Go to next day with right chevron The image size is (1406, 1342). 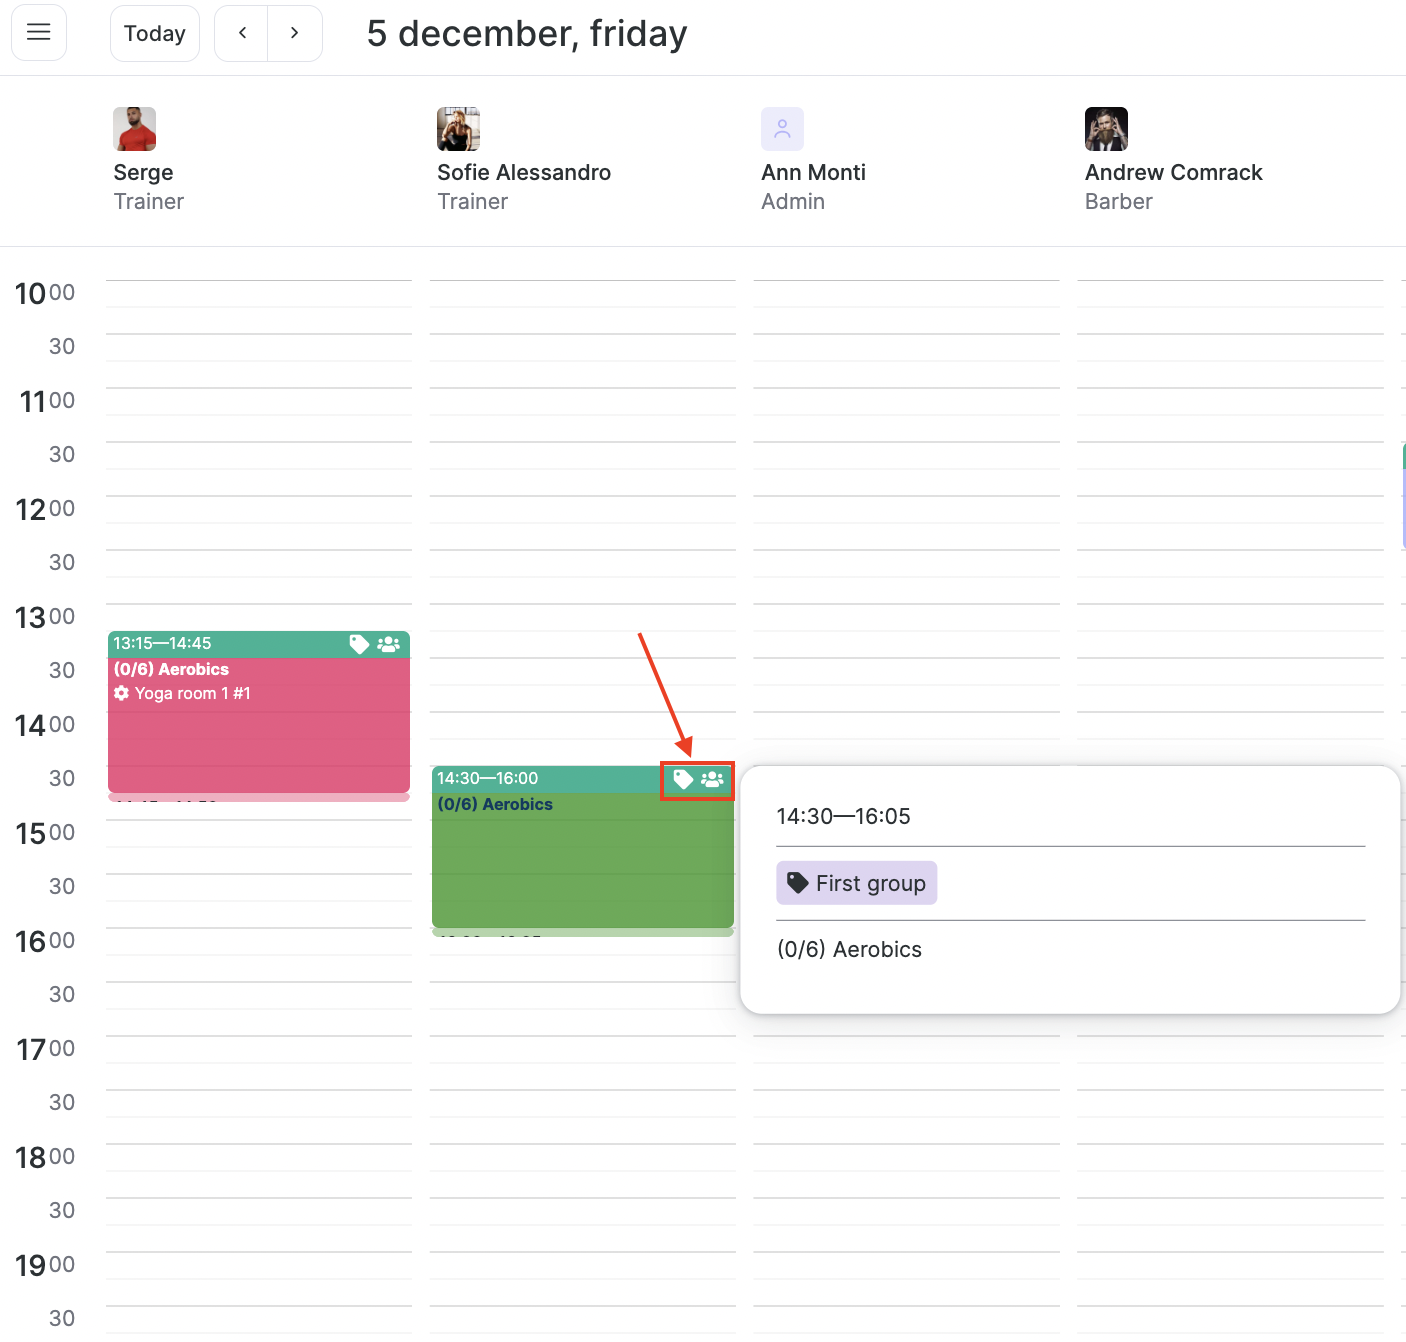(x=295, y=33)
